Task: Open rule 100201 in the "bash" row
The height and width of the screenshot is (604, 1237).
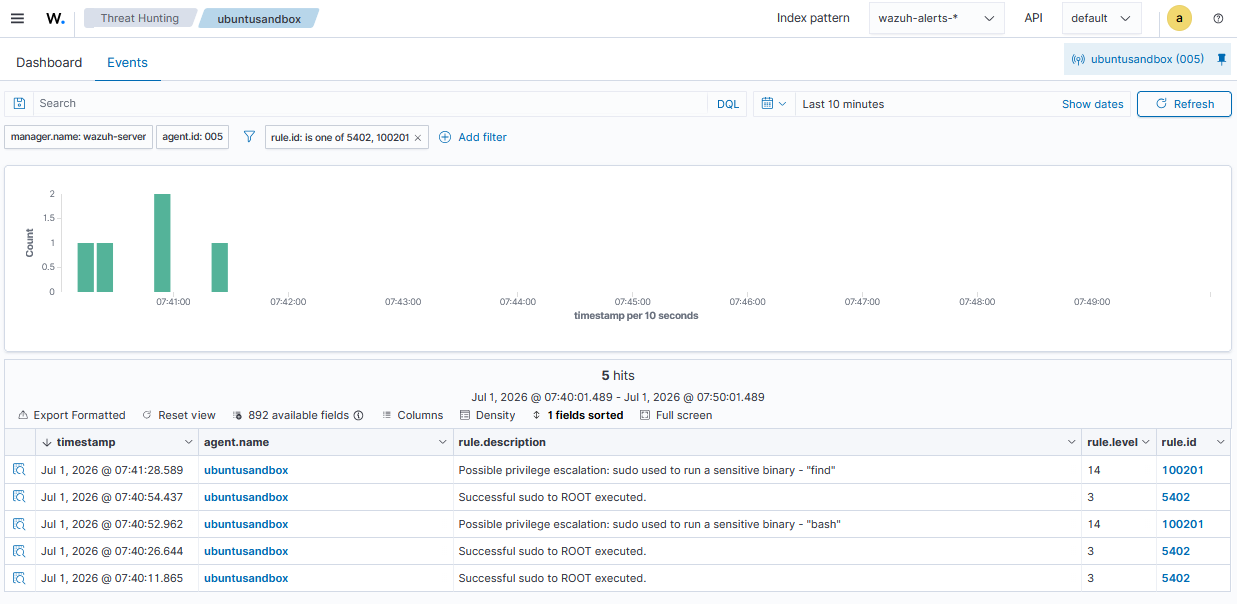Action: pyautogui.click(x=1182, y=524)
